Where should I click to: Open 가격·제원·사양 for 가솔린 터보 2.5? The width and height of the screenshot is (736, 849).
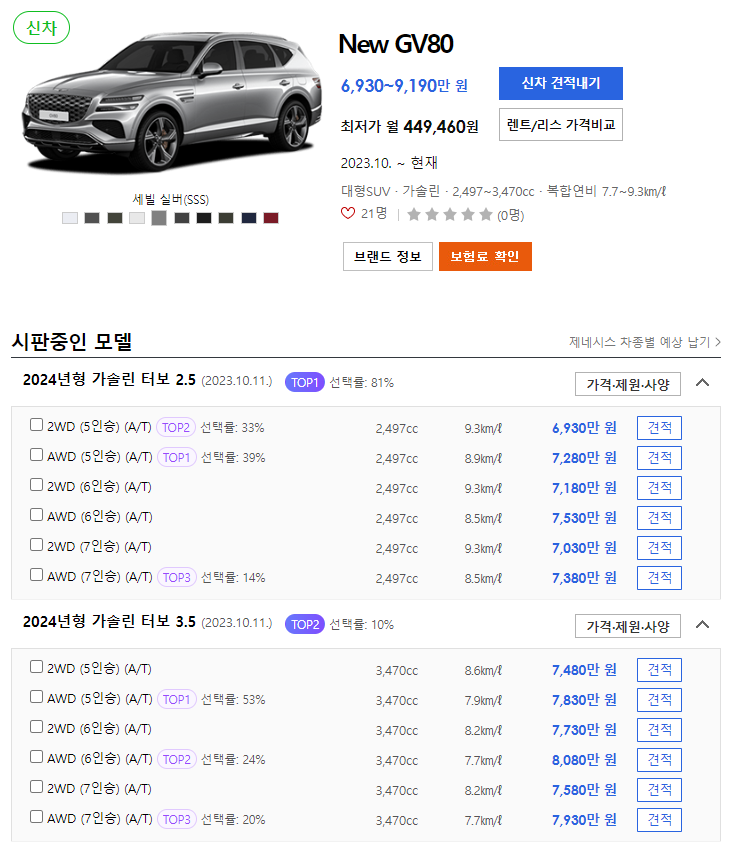click(628, 384)
